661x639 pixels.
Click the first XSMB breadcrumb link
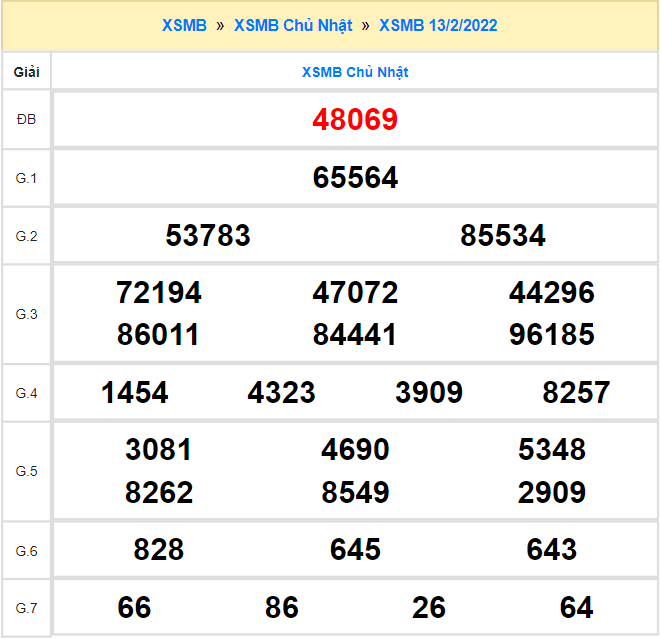[x=184, y=25]
